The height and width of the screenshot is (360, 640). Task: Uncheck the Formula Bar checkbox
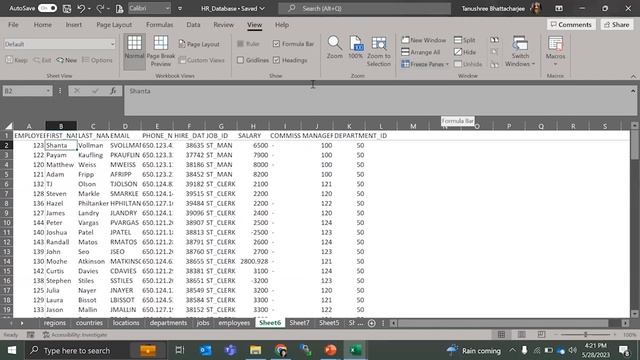pos(276,44)
